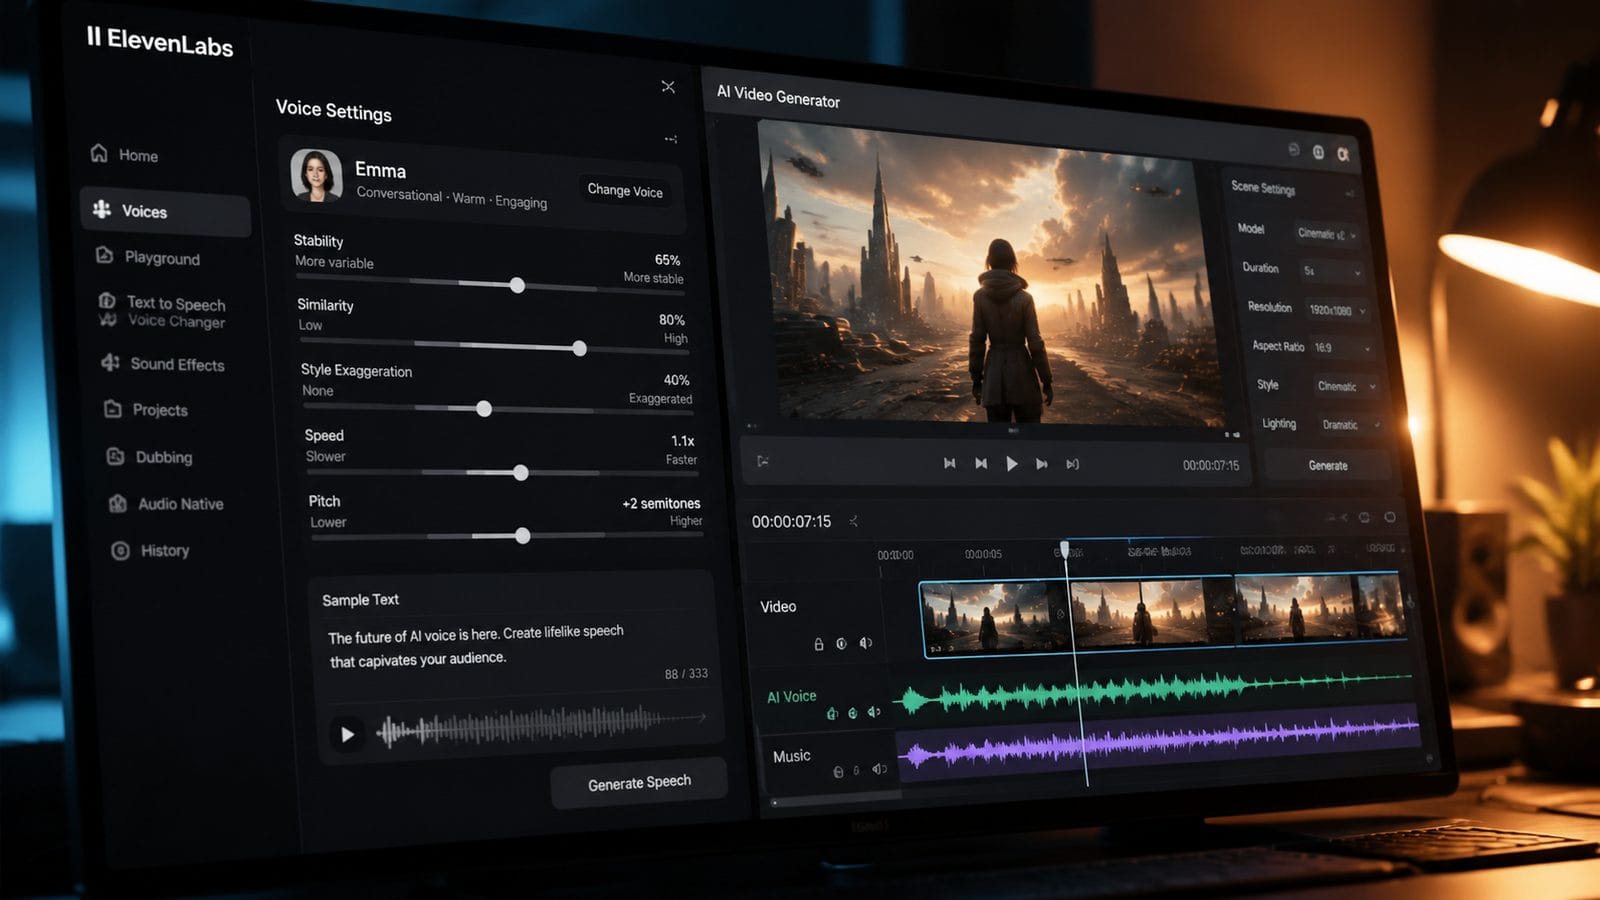
Task: Collapse the Scene Settings panel header
Action: click(x=1349, y=193)
